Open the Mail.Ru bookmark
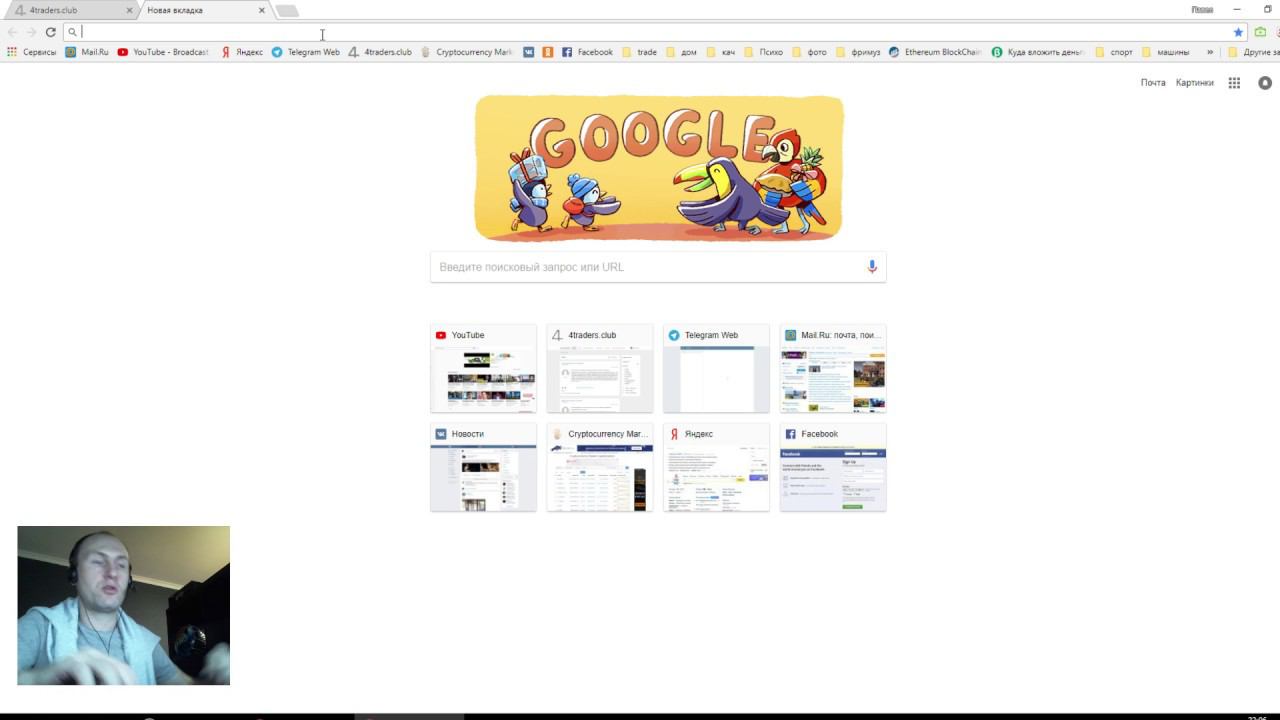 [x=87, y=52]
